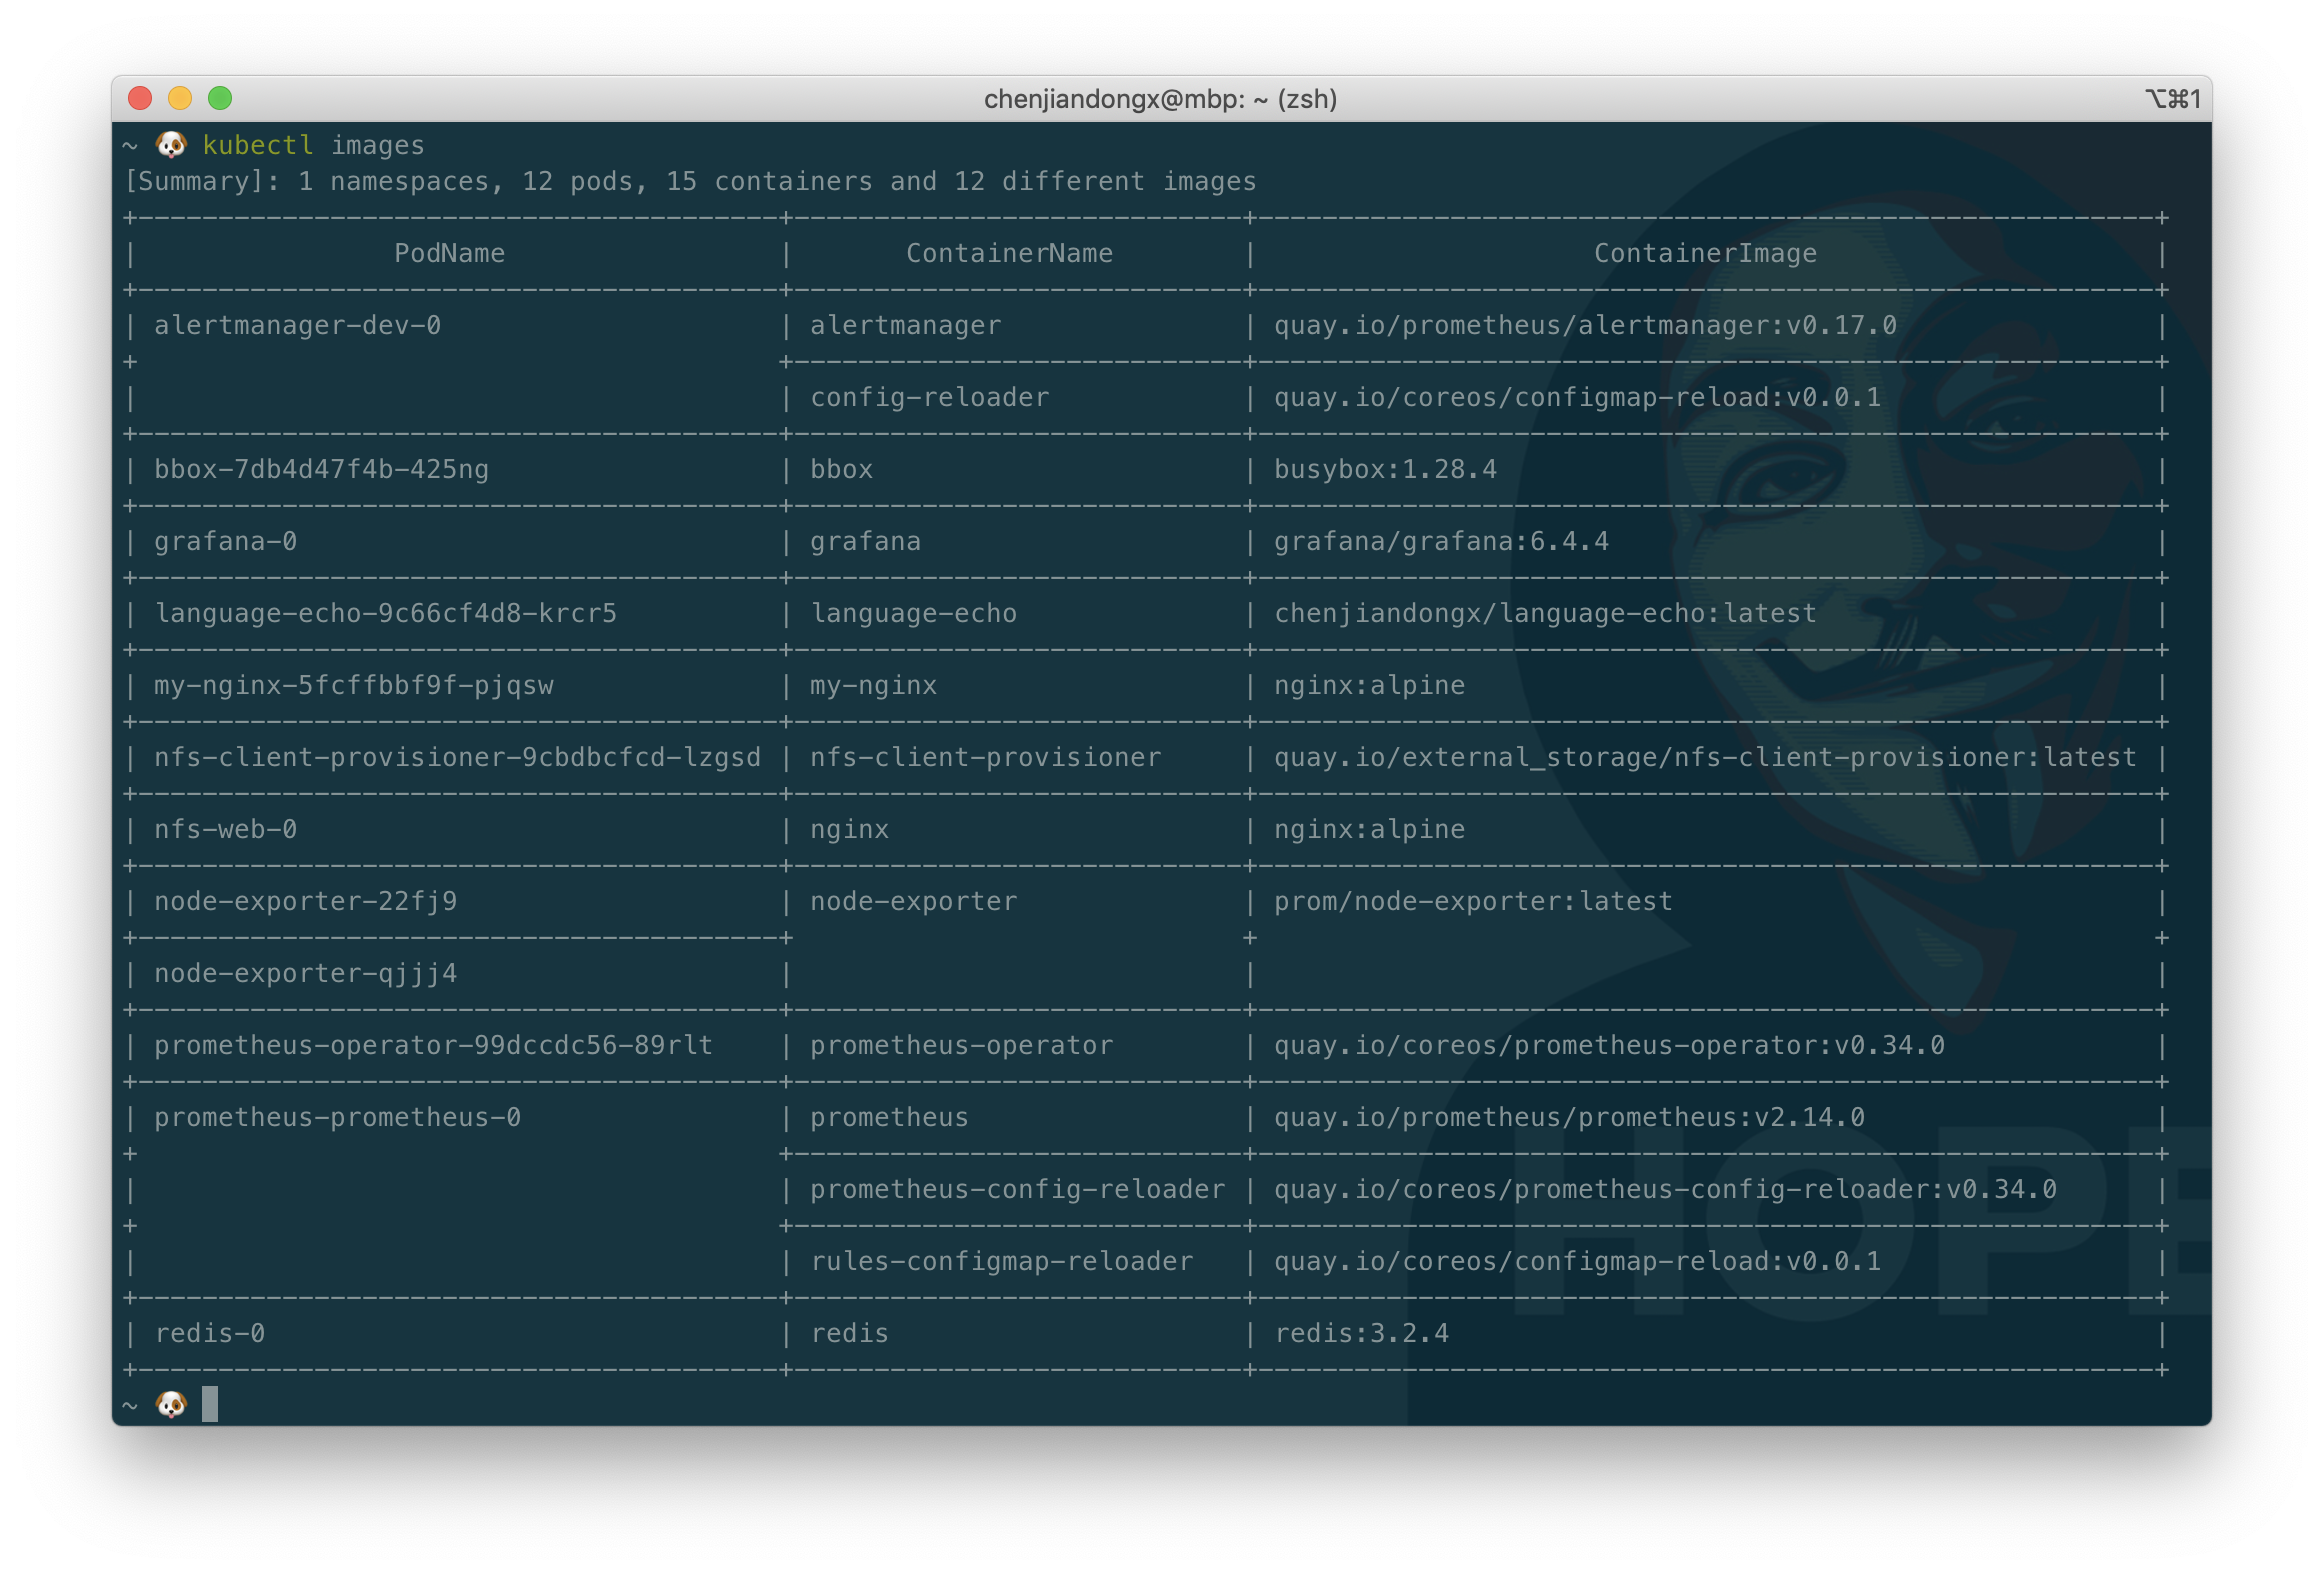Click image quay.io/external_storage/nfs-client-provisioner:latest
2324x1574 pixels.
click(1706, 758)
